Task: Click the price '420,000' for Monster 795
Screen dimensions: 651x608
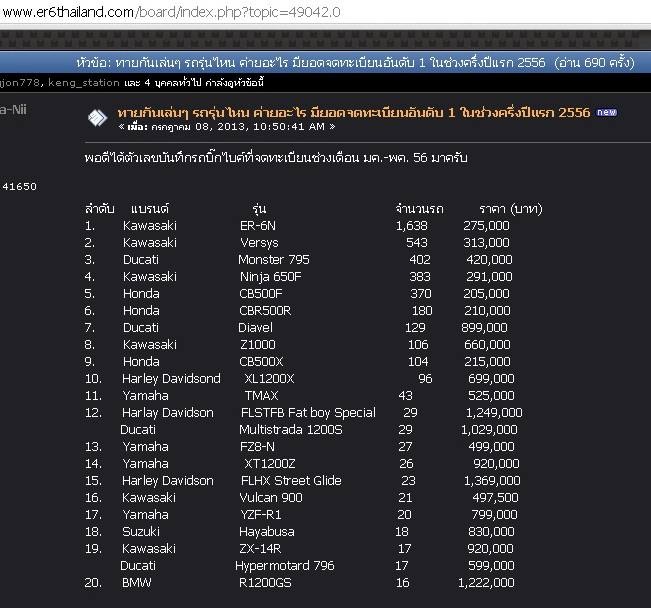Action: point(489,260)
